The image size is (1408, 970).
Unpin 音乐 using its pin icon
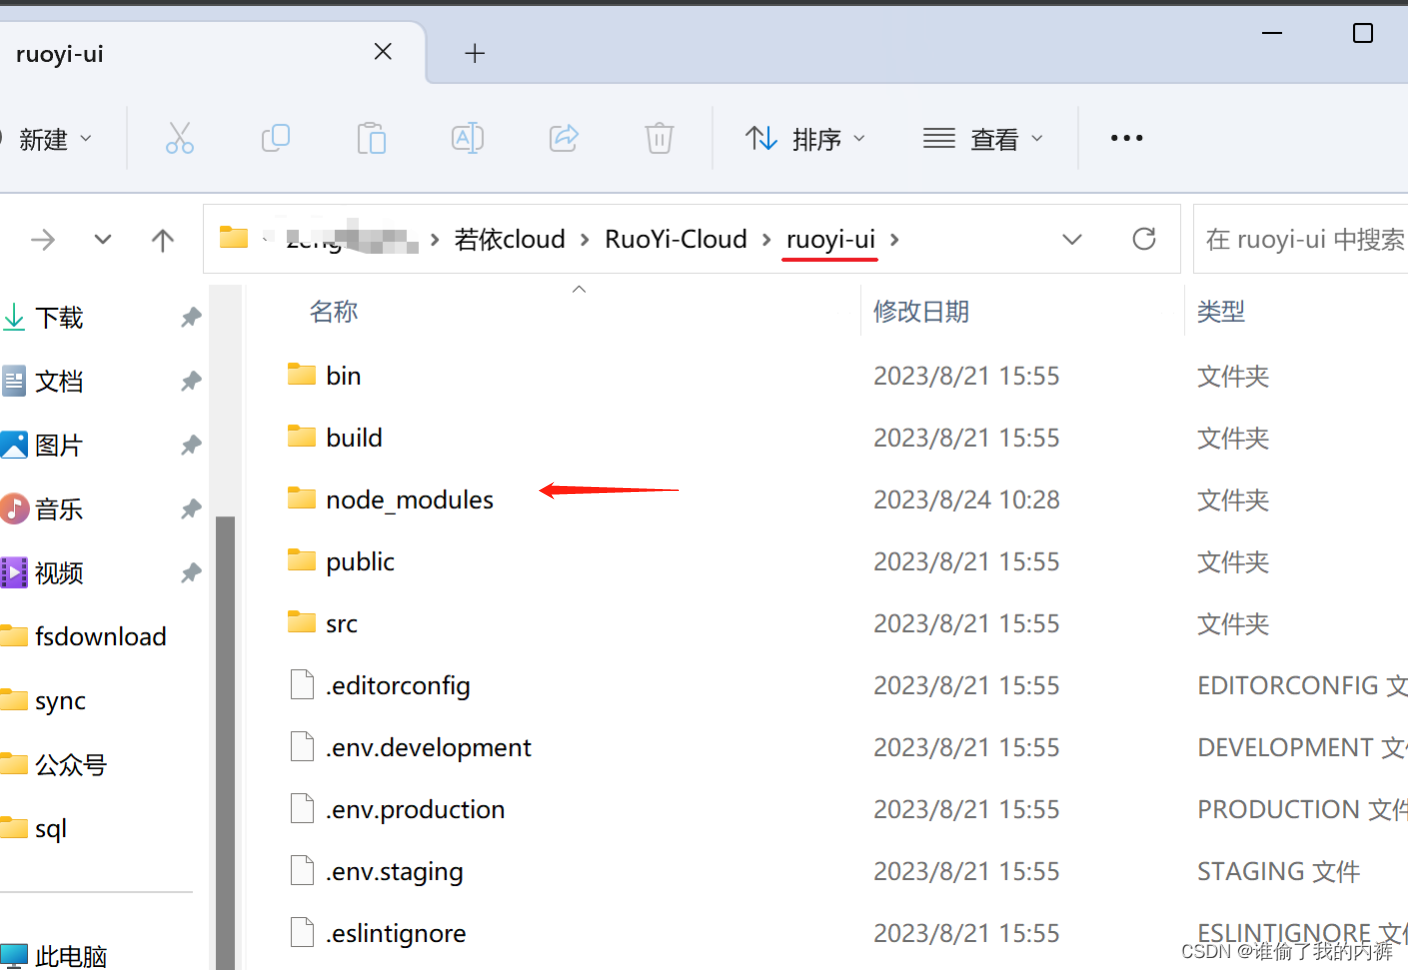(x=191, y=510)
